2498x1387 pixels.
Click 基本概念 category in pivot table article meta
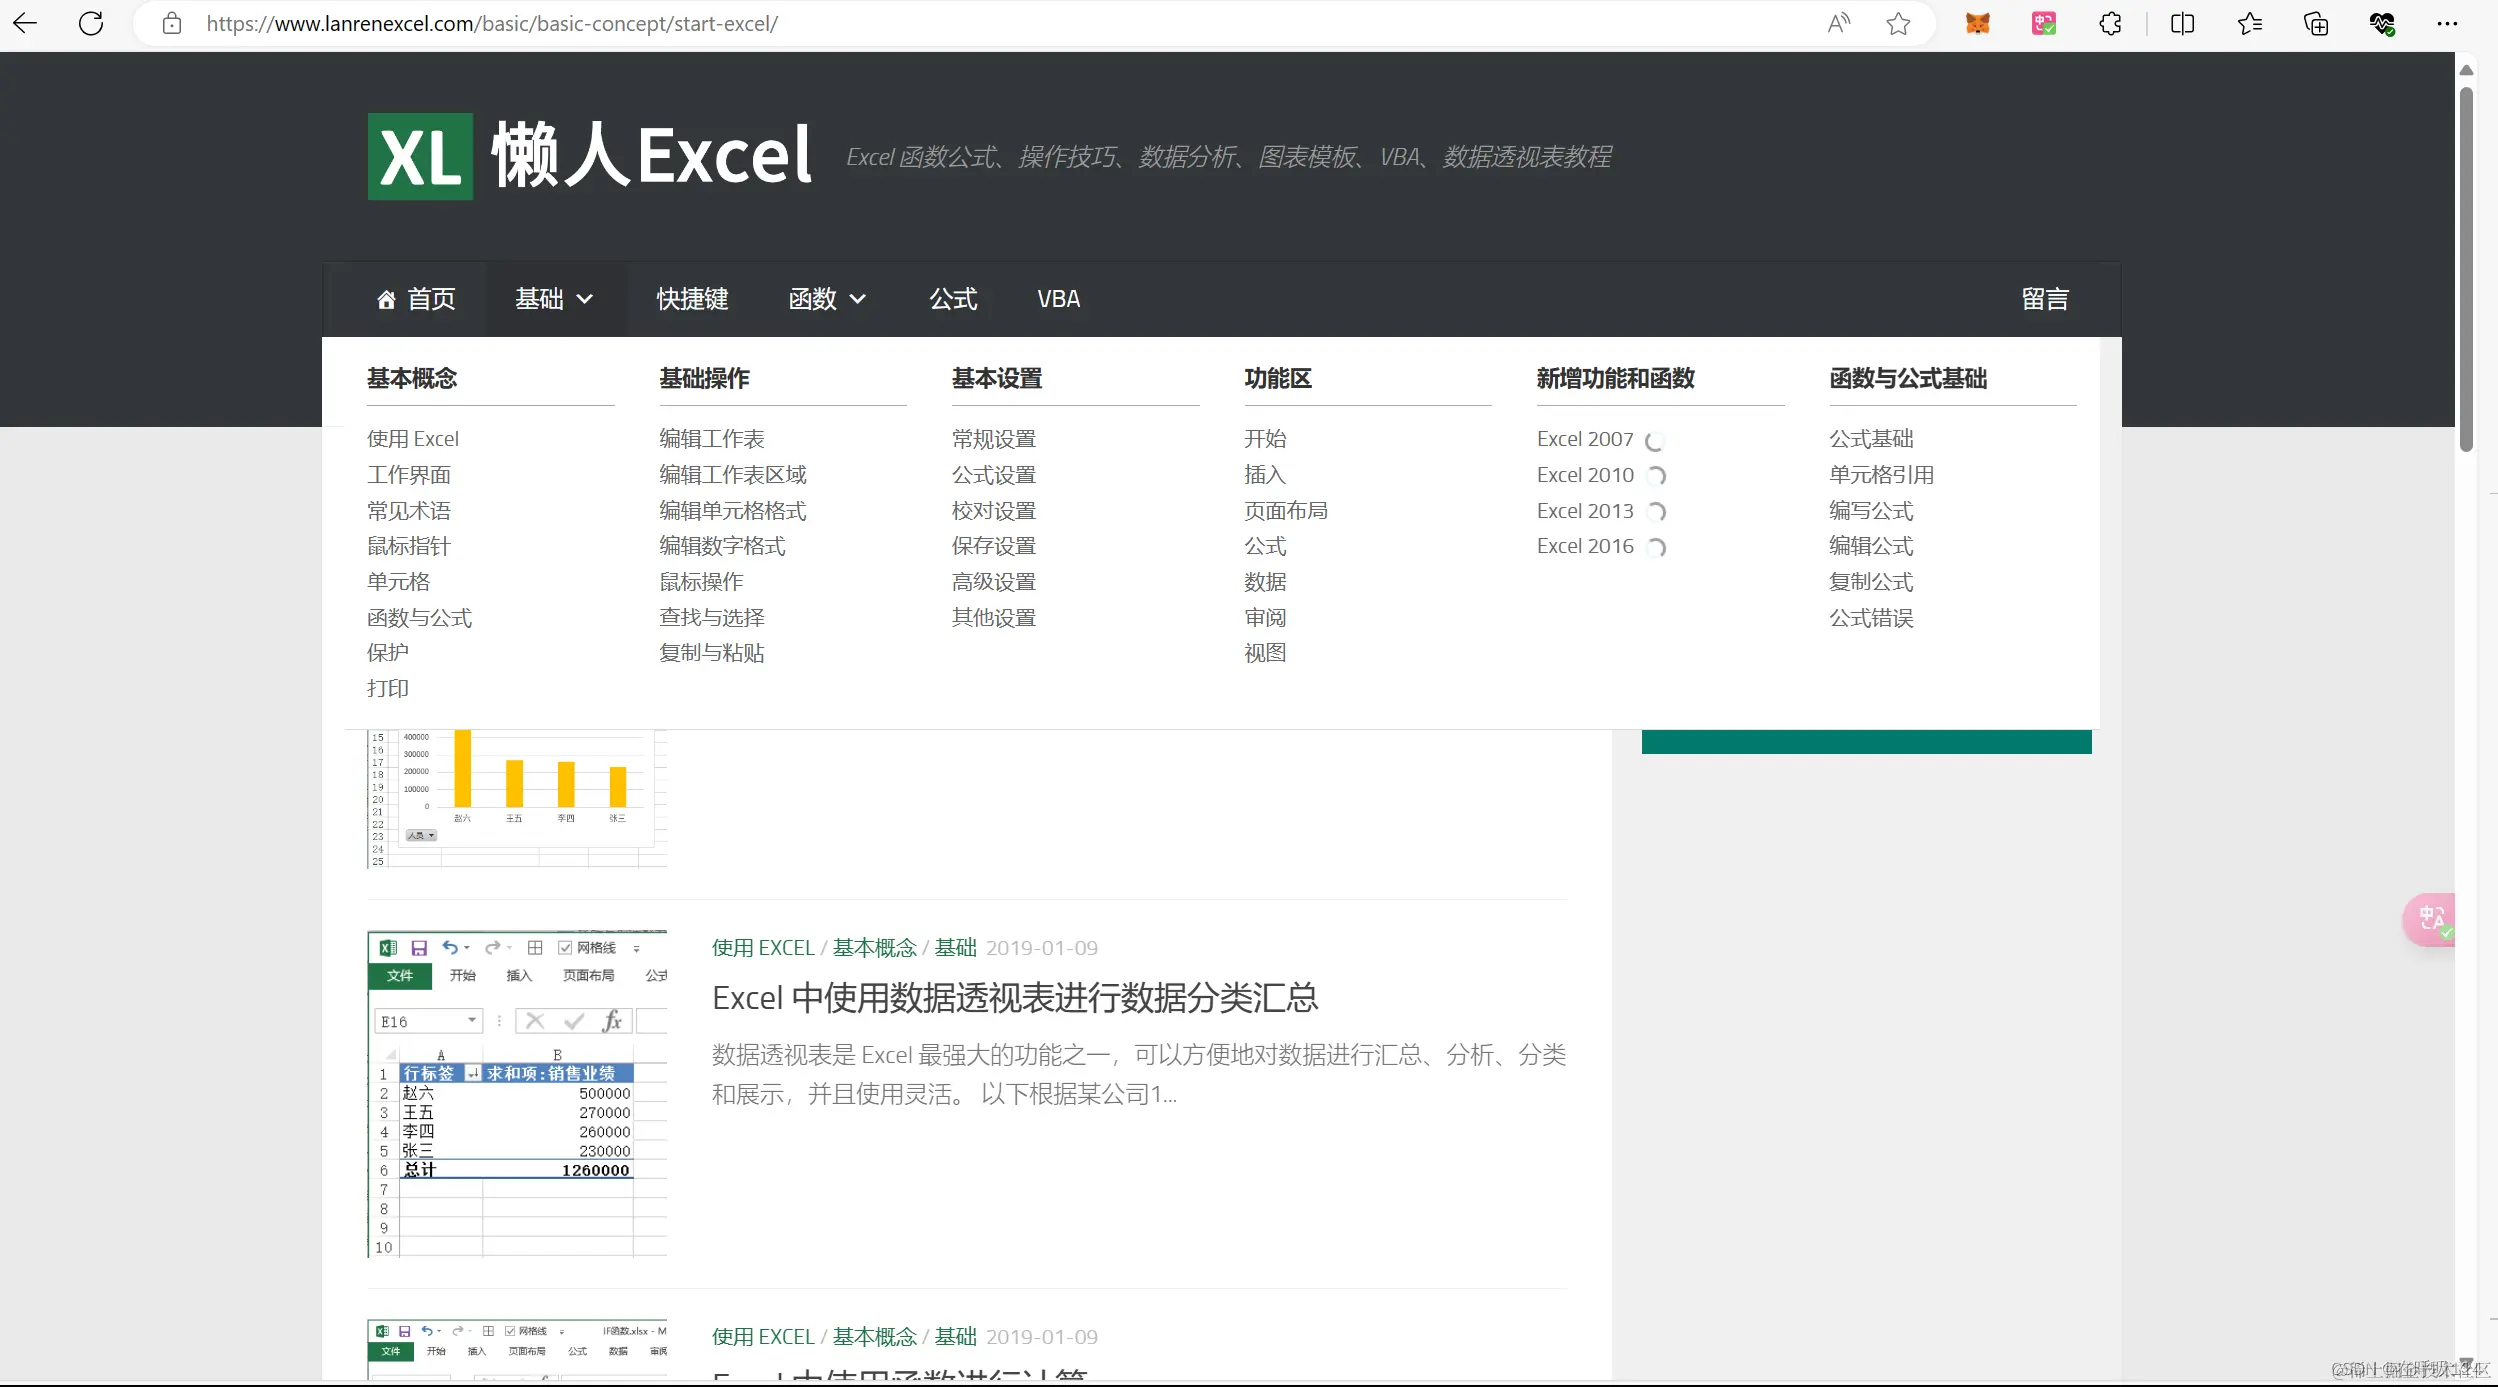(x=874, y=948)
